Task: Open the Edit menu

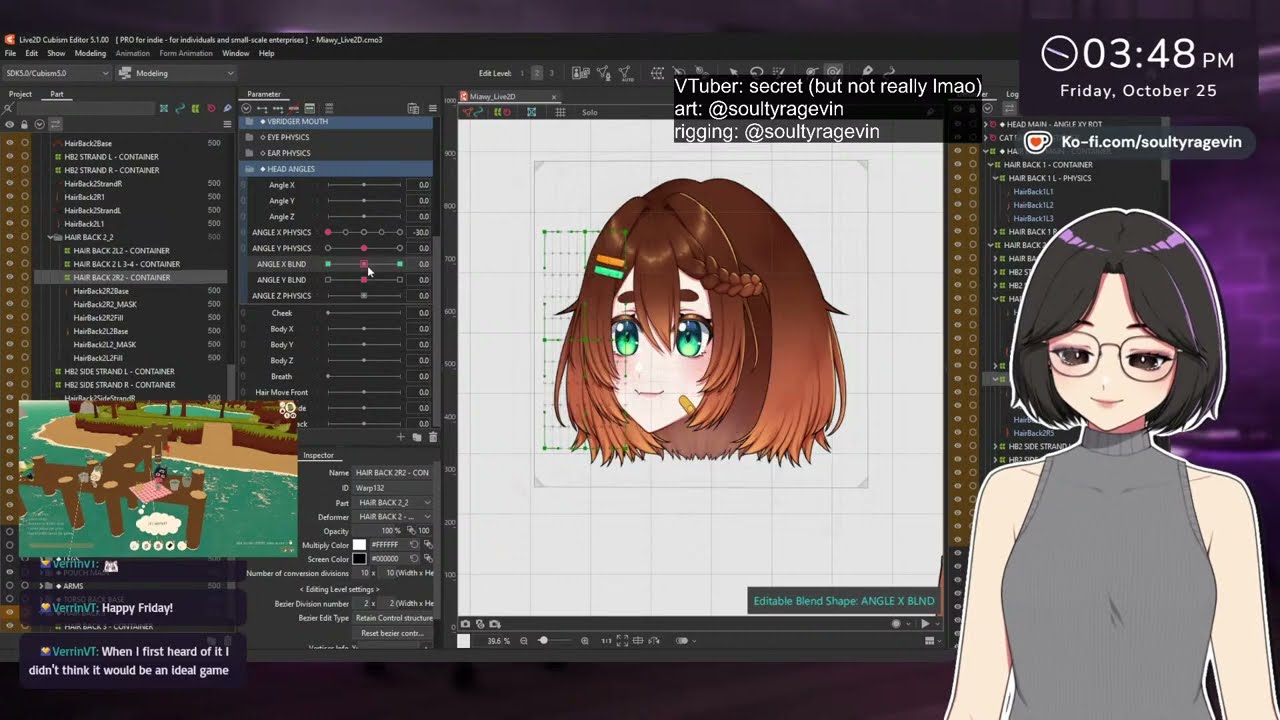Action: pos(32,53)
